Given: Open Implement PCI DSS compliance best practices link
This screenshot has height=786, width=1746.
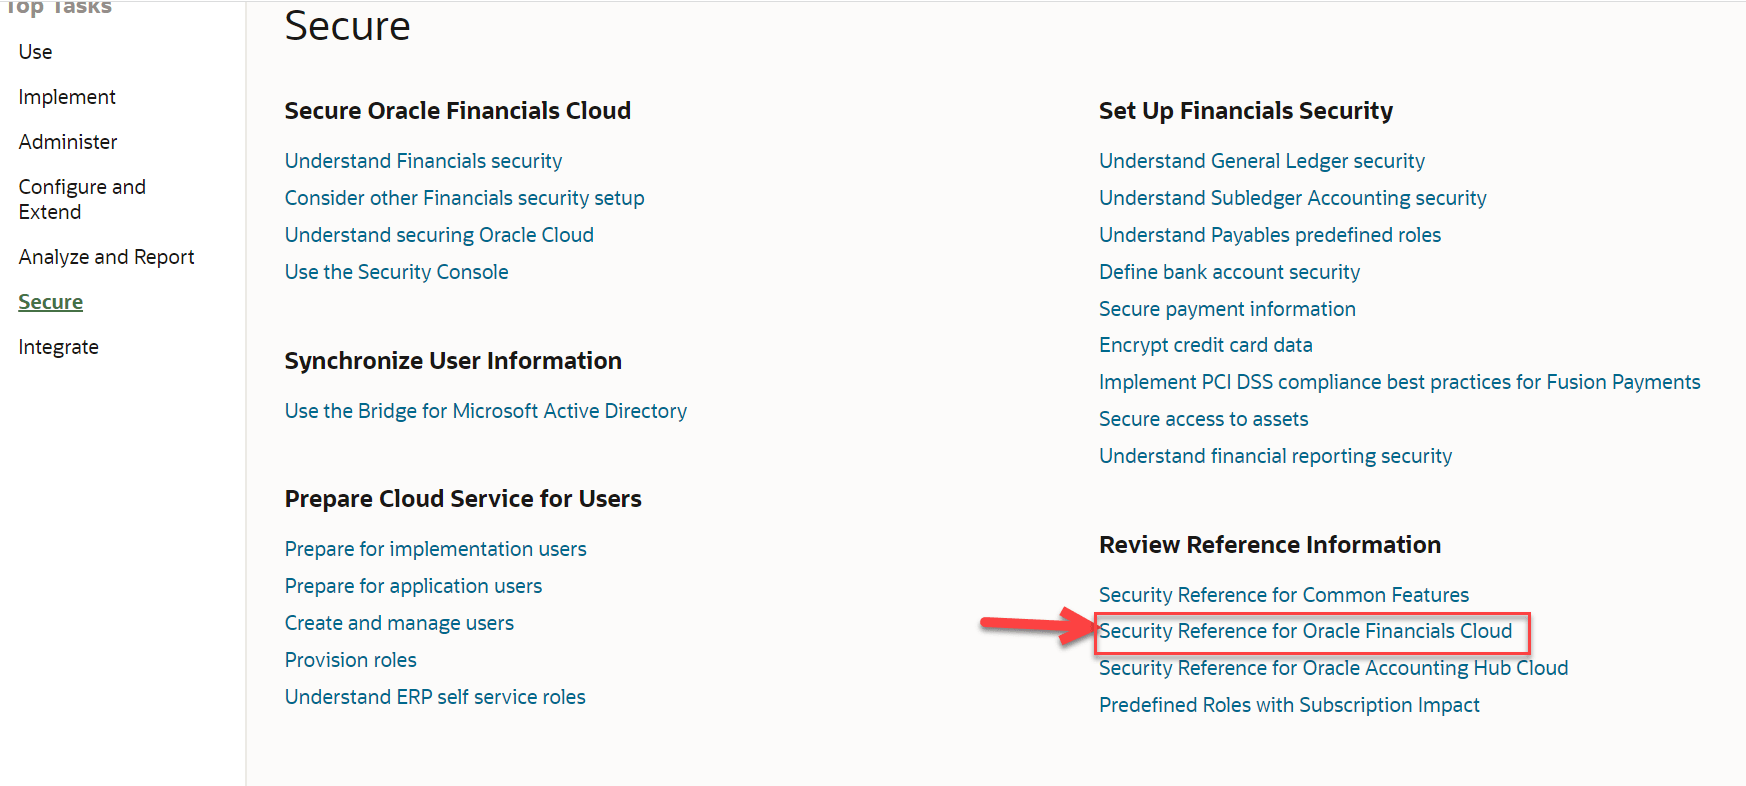Looking at the screenshot, I should [1399, 382].
